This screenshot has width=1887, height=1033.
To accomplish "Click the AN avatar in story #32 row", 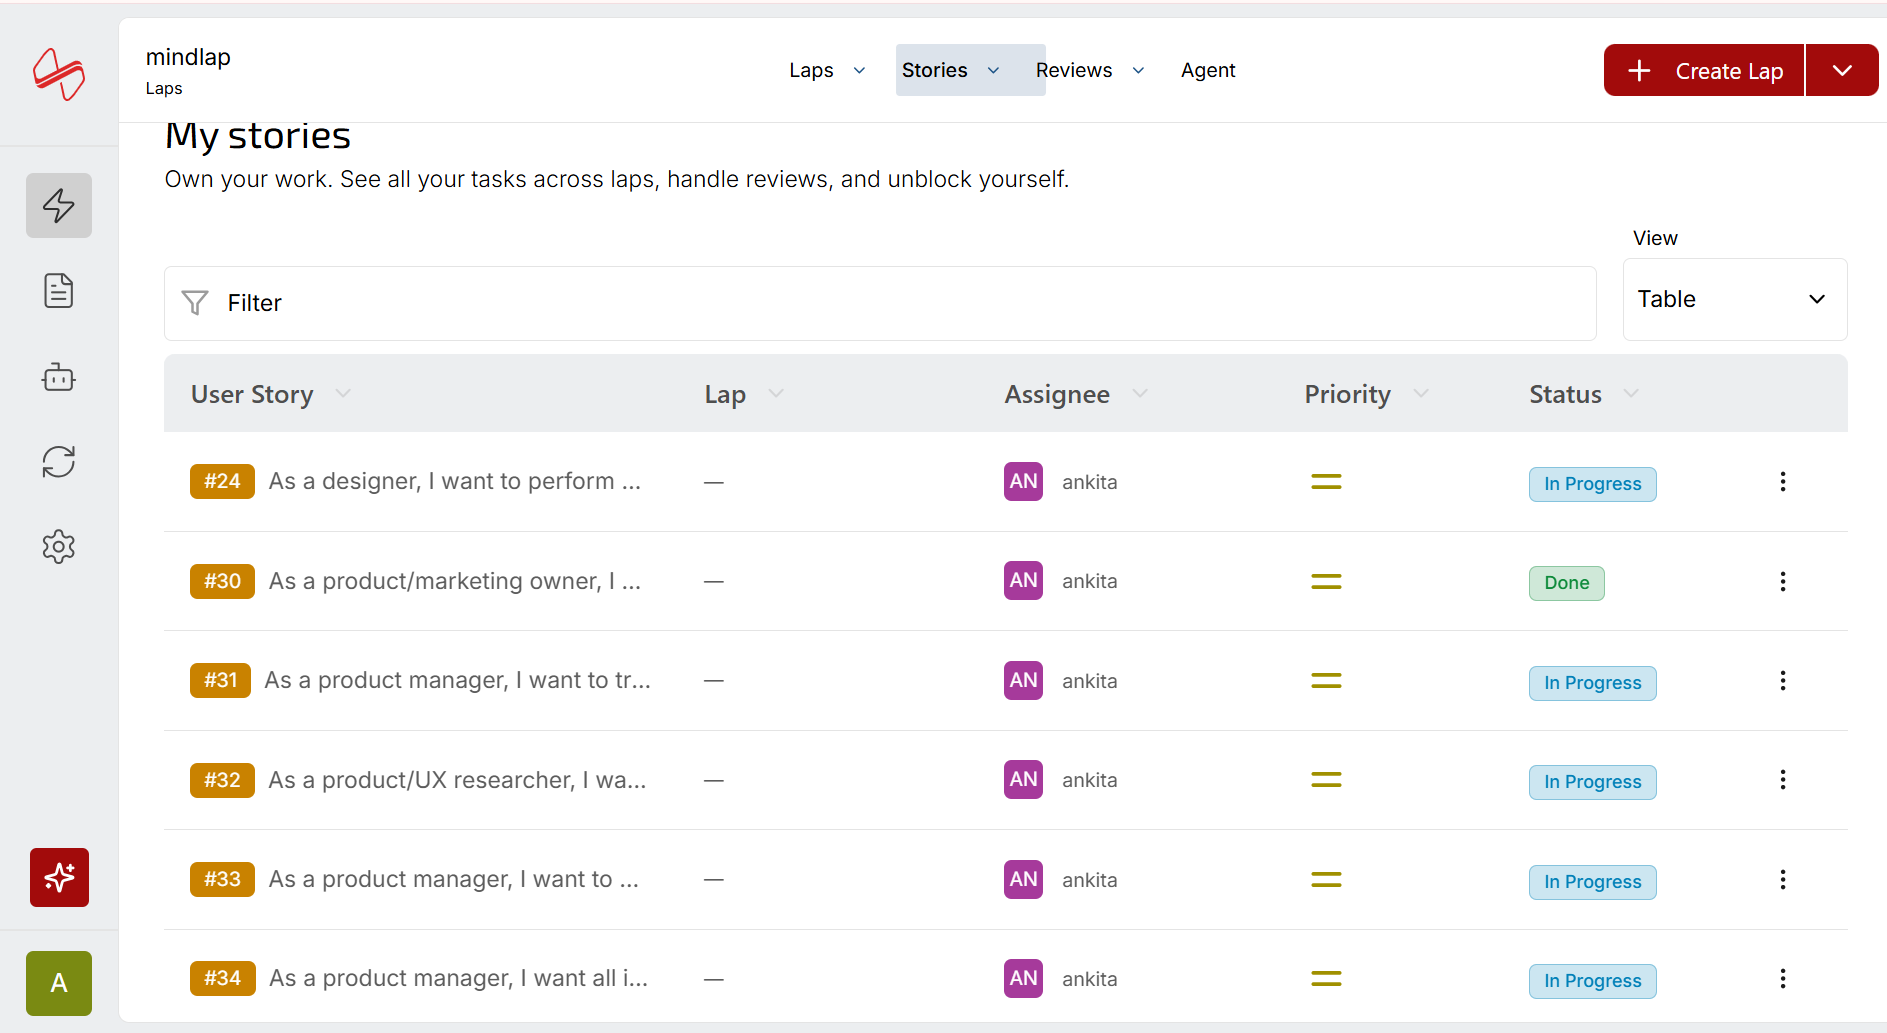I will pos(1023,779).
